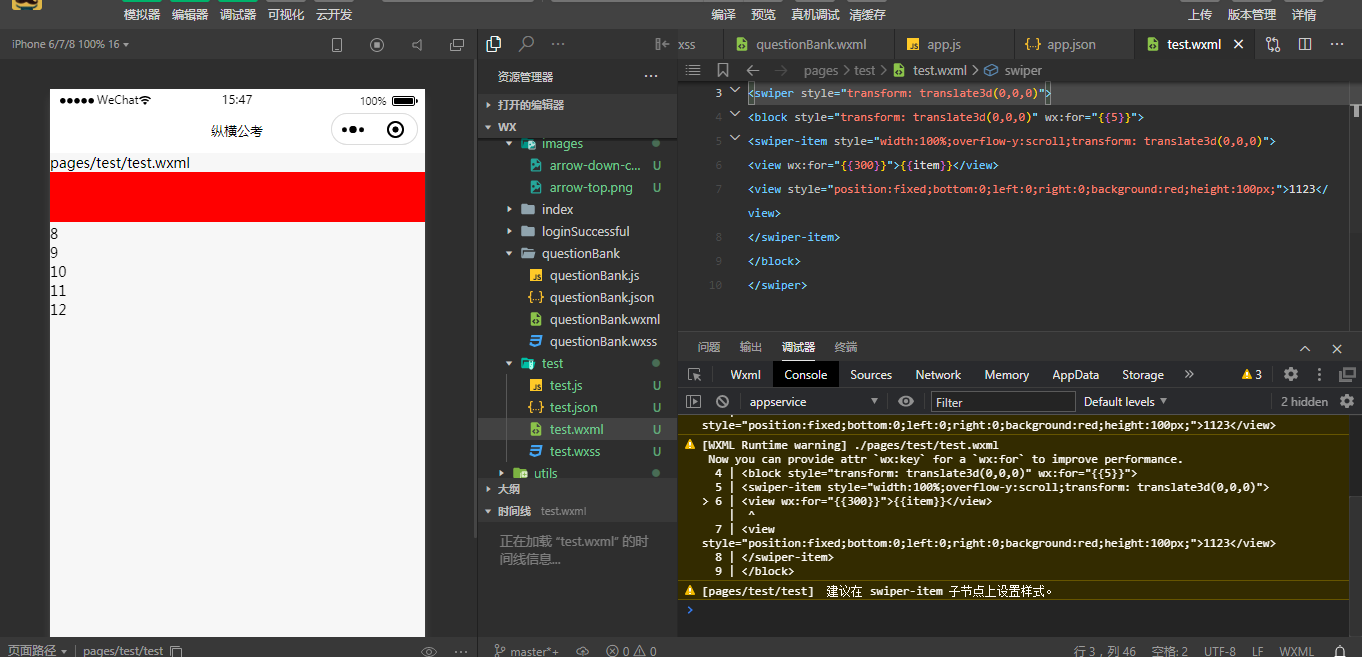Open questionBank.wxss in the file tree
The height and width of the screenshot is (657, 1362).
click(x=603, y=341)
